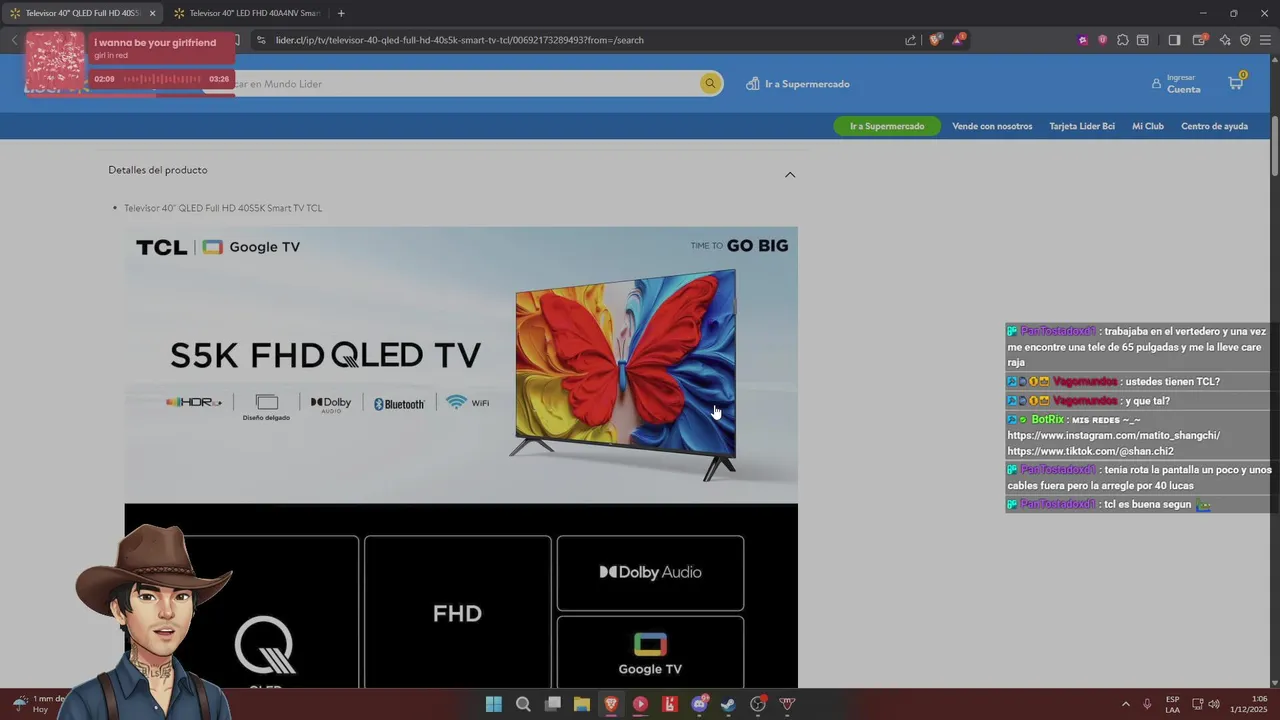
Task: Open Task View on the taskbar
Action: tap(552, 704)
